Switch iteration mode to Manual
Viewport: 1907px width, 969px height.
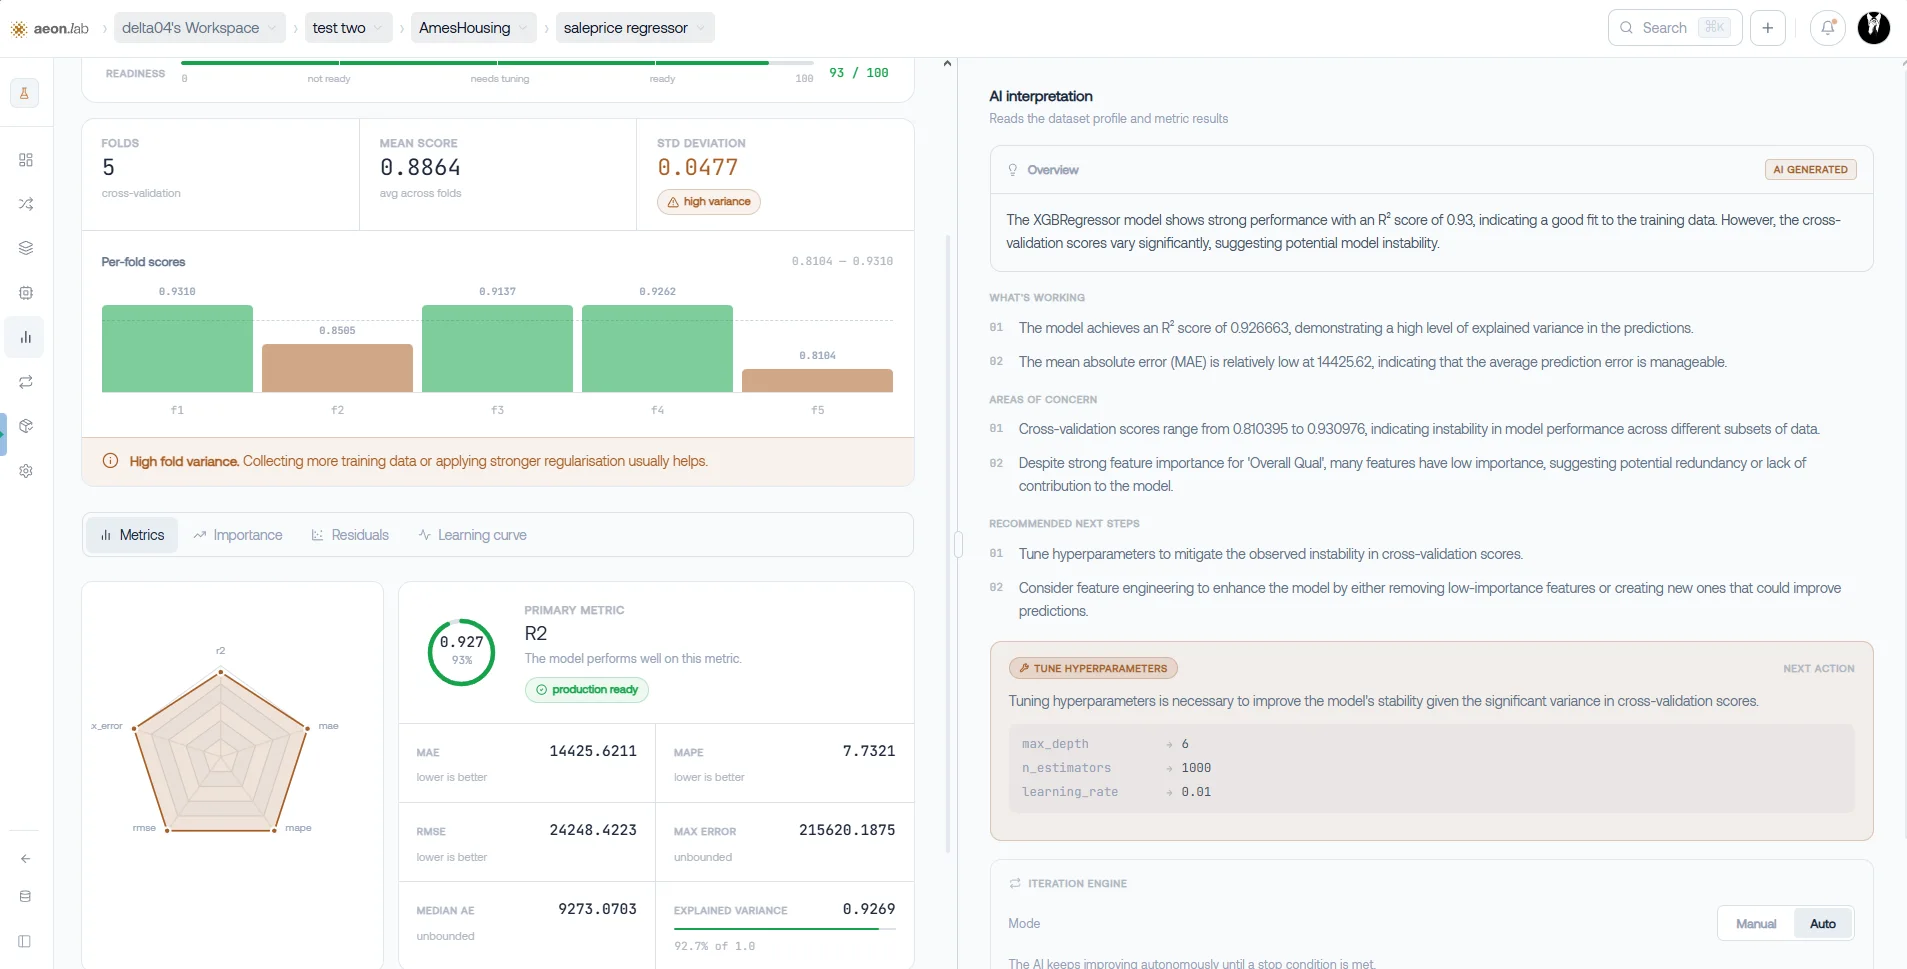[1756, 924]
